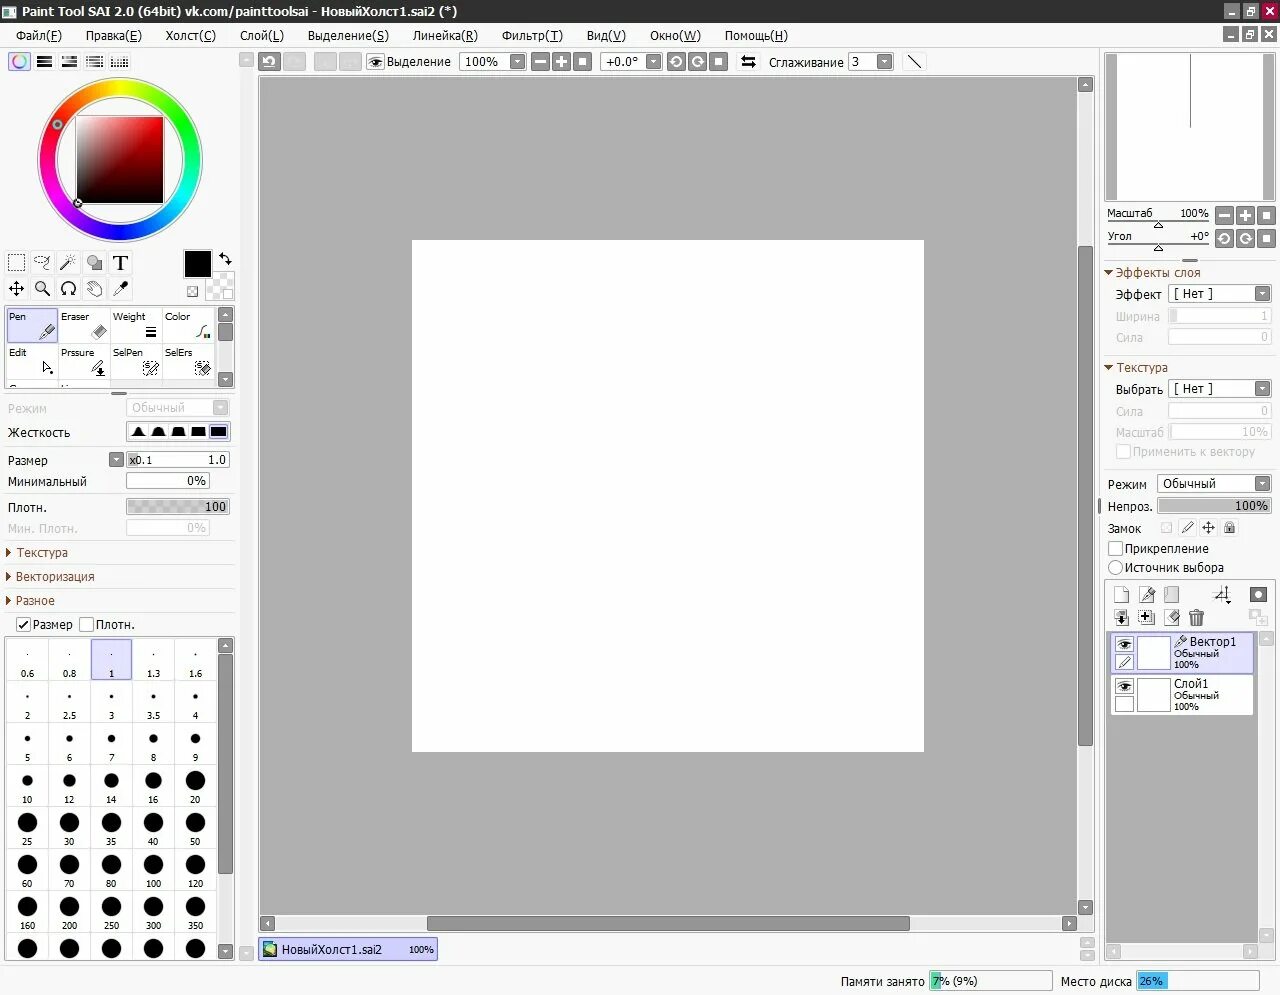Open the Слой menu
Image resolution: width=1280 pixels, height=995 pixels.
pos(262,35)
